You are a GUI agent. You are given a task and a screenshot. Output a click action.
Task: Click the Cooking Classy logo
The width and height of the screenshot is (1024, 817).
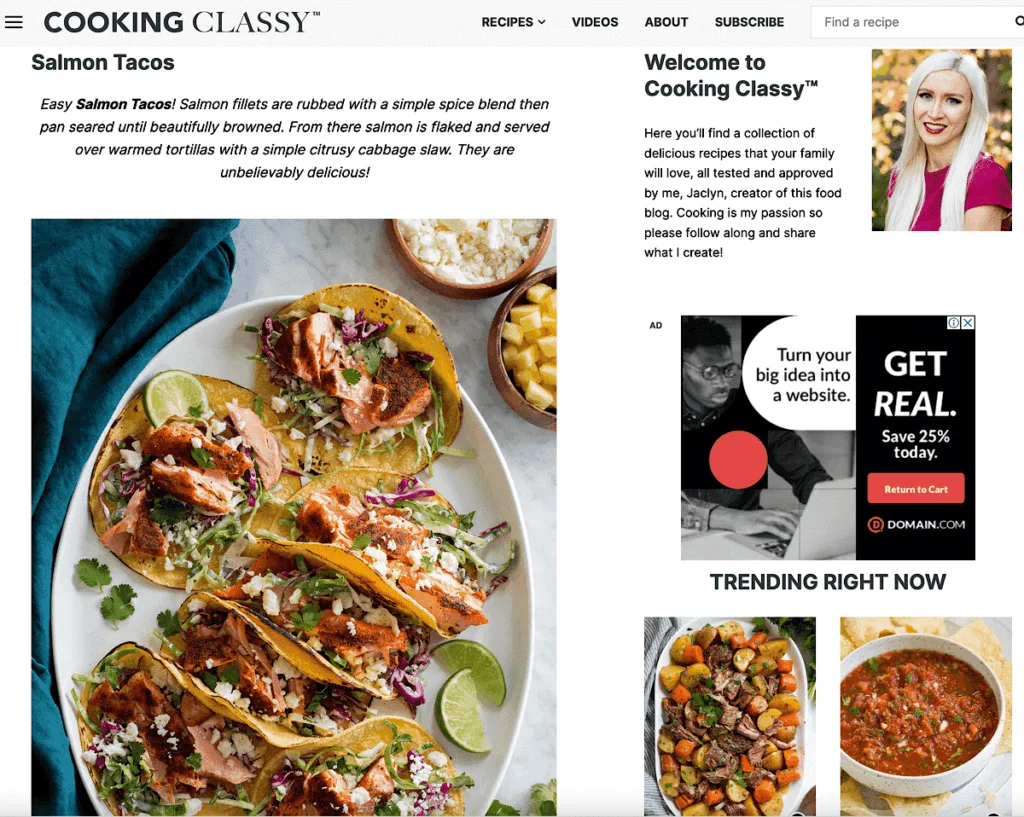pos(182,22)
